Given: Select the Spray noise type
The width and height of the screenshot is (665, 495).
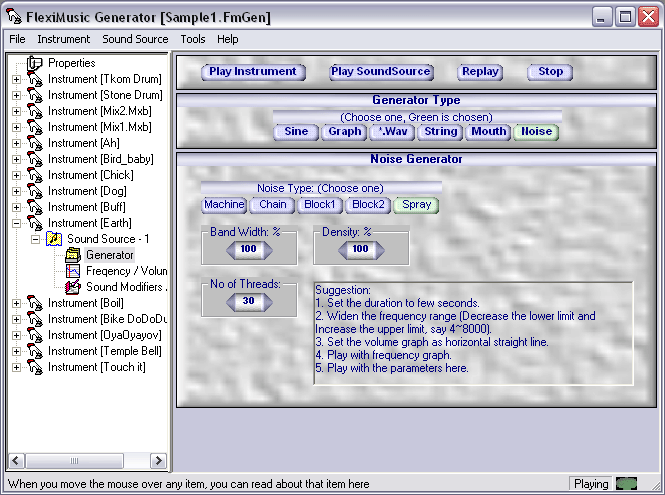Looking at the screenshot, I should click(416, 205).
